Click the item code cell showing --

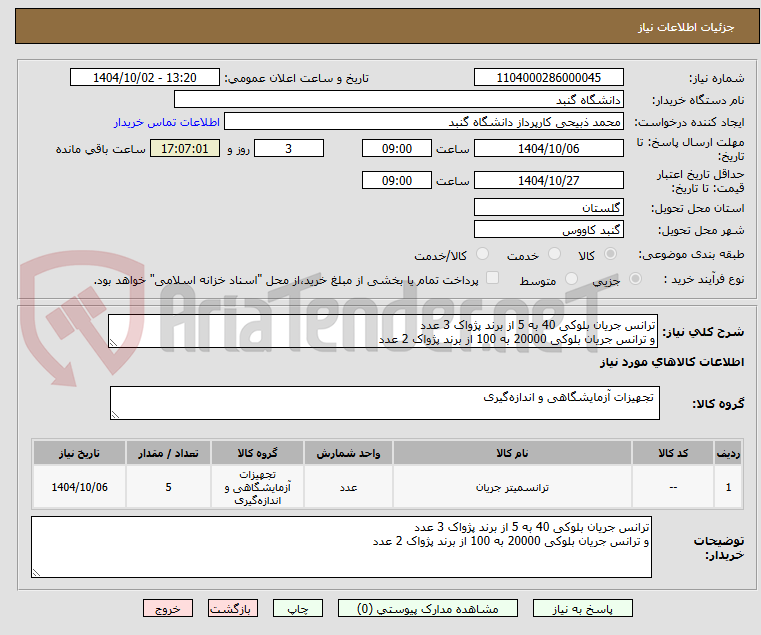673,487
